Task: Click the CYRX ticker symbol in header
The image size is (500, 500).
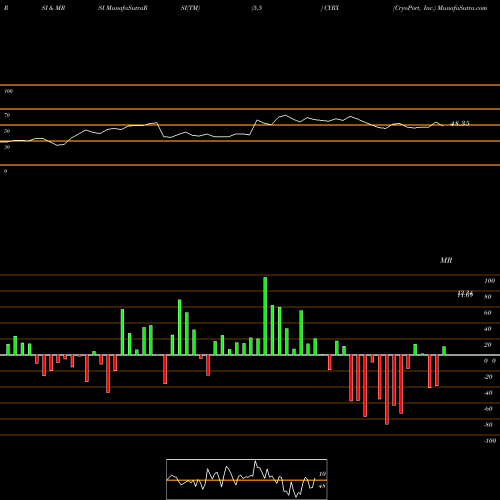Action: pyautogui.click(x=332, y=8)
